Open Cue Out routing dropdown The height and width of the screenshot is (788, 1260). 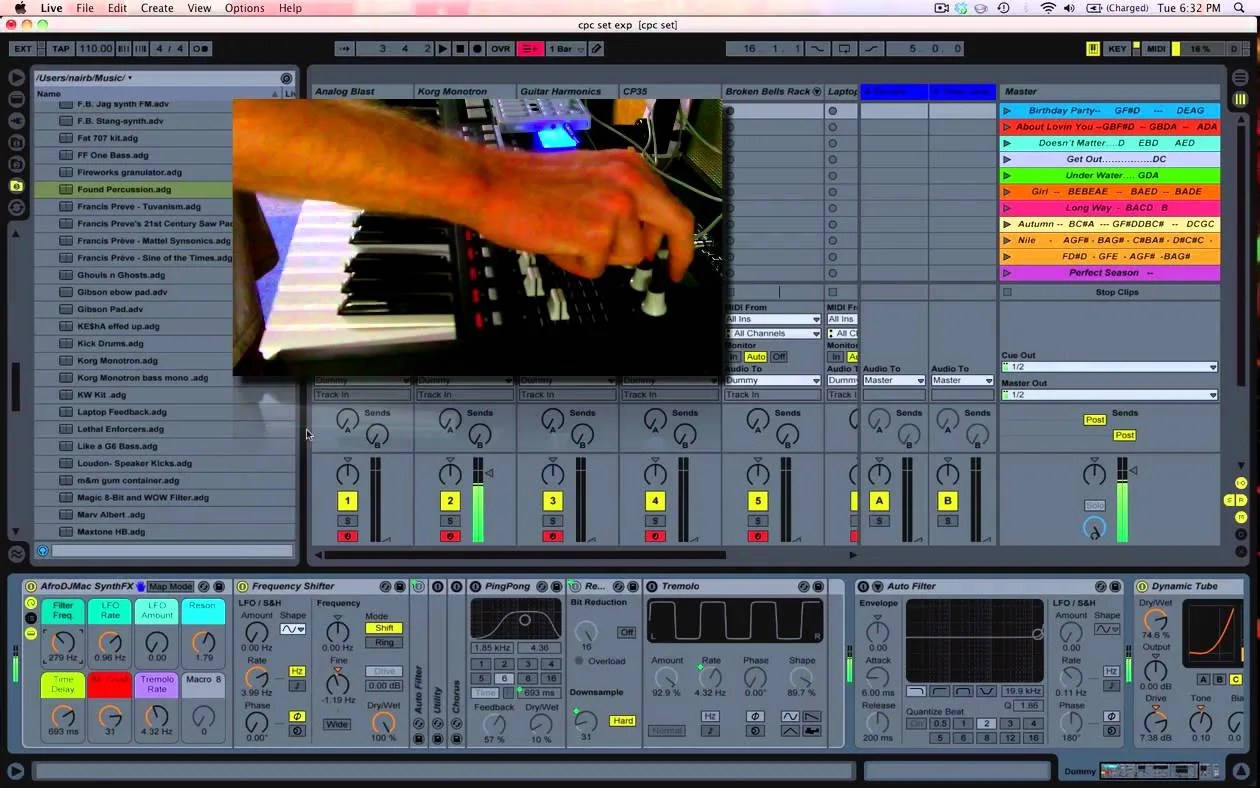tap(1110, 367)
